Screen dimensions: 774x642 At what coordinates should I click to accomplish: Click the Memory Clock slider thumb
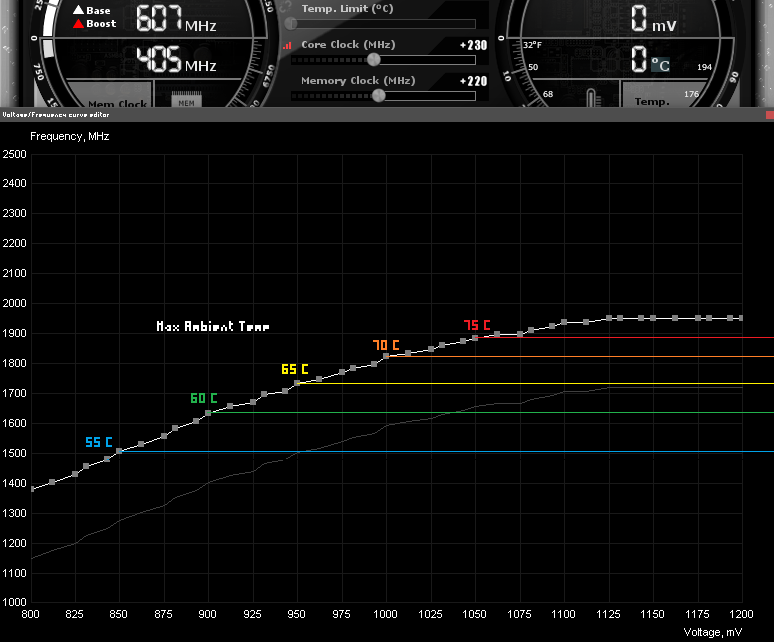[x=379, y=95]
